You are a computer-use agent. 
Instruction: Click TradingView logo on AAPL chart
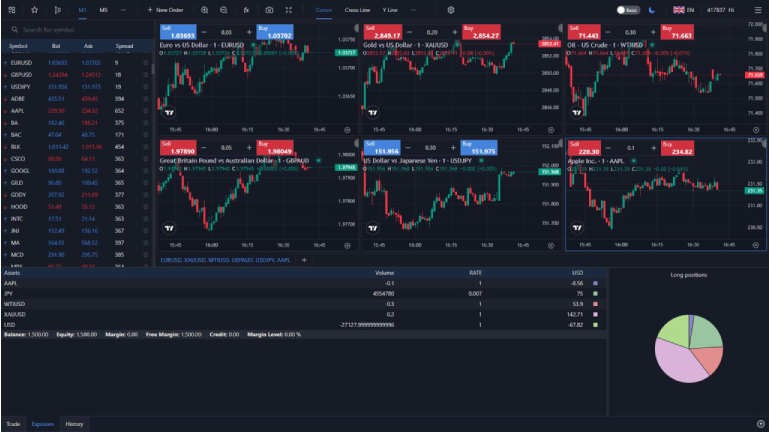577,228
